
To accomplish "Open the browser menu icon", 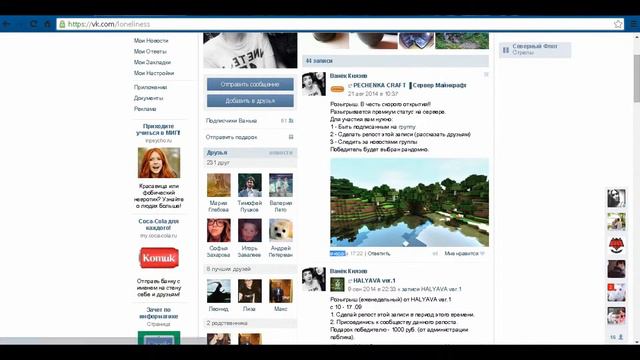I will pyautogui.click(x=634, y=24).
